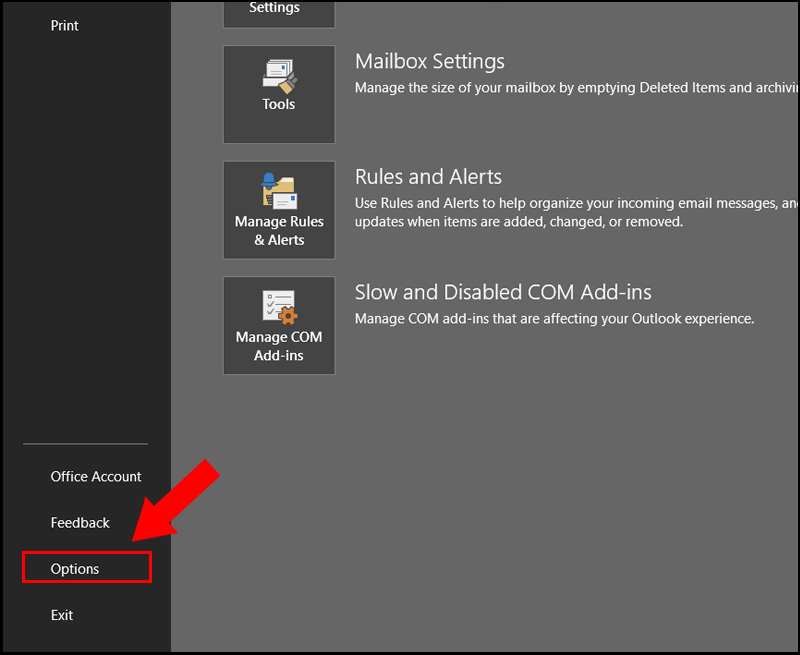Image resolution: width=800 pixels, height=655 pixels.
Task: Click the checklist icon on COM Add-ins tile
Action: point(275,305)
